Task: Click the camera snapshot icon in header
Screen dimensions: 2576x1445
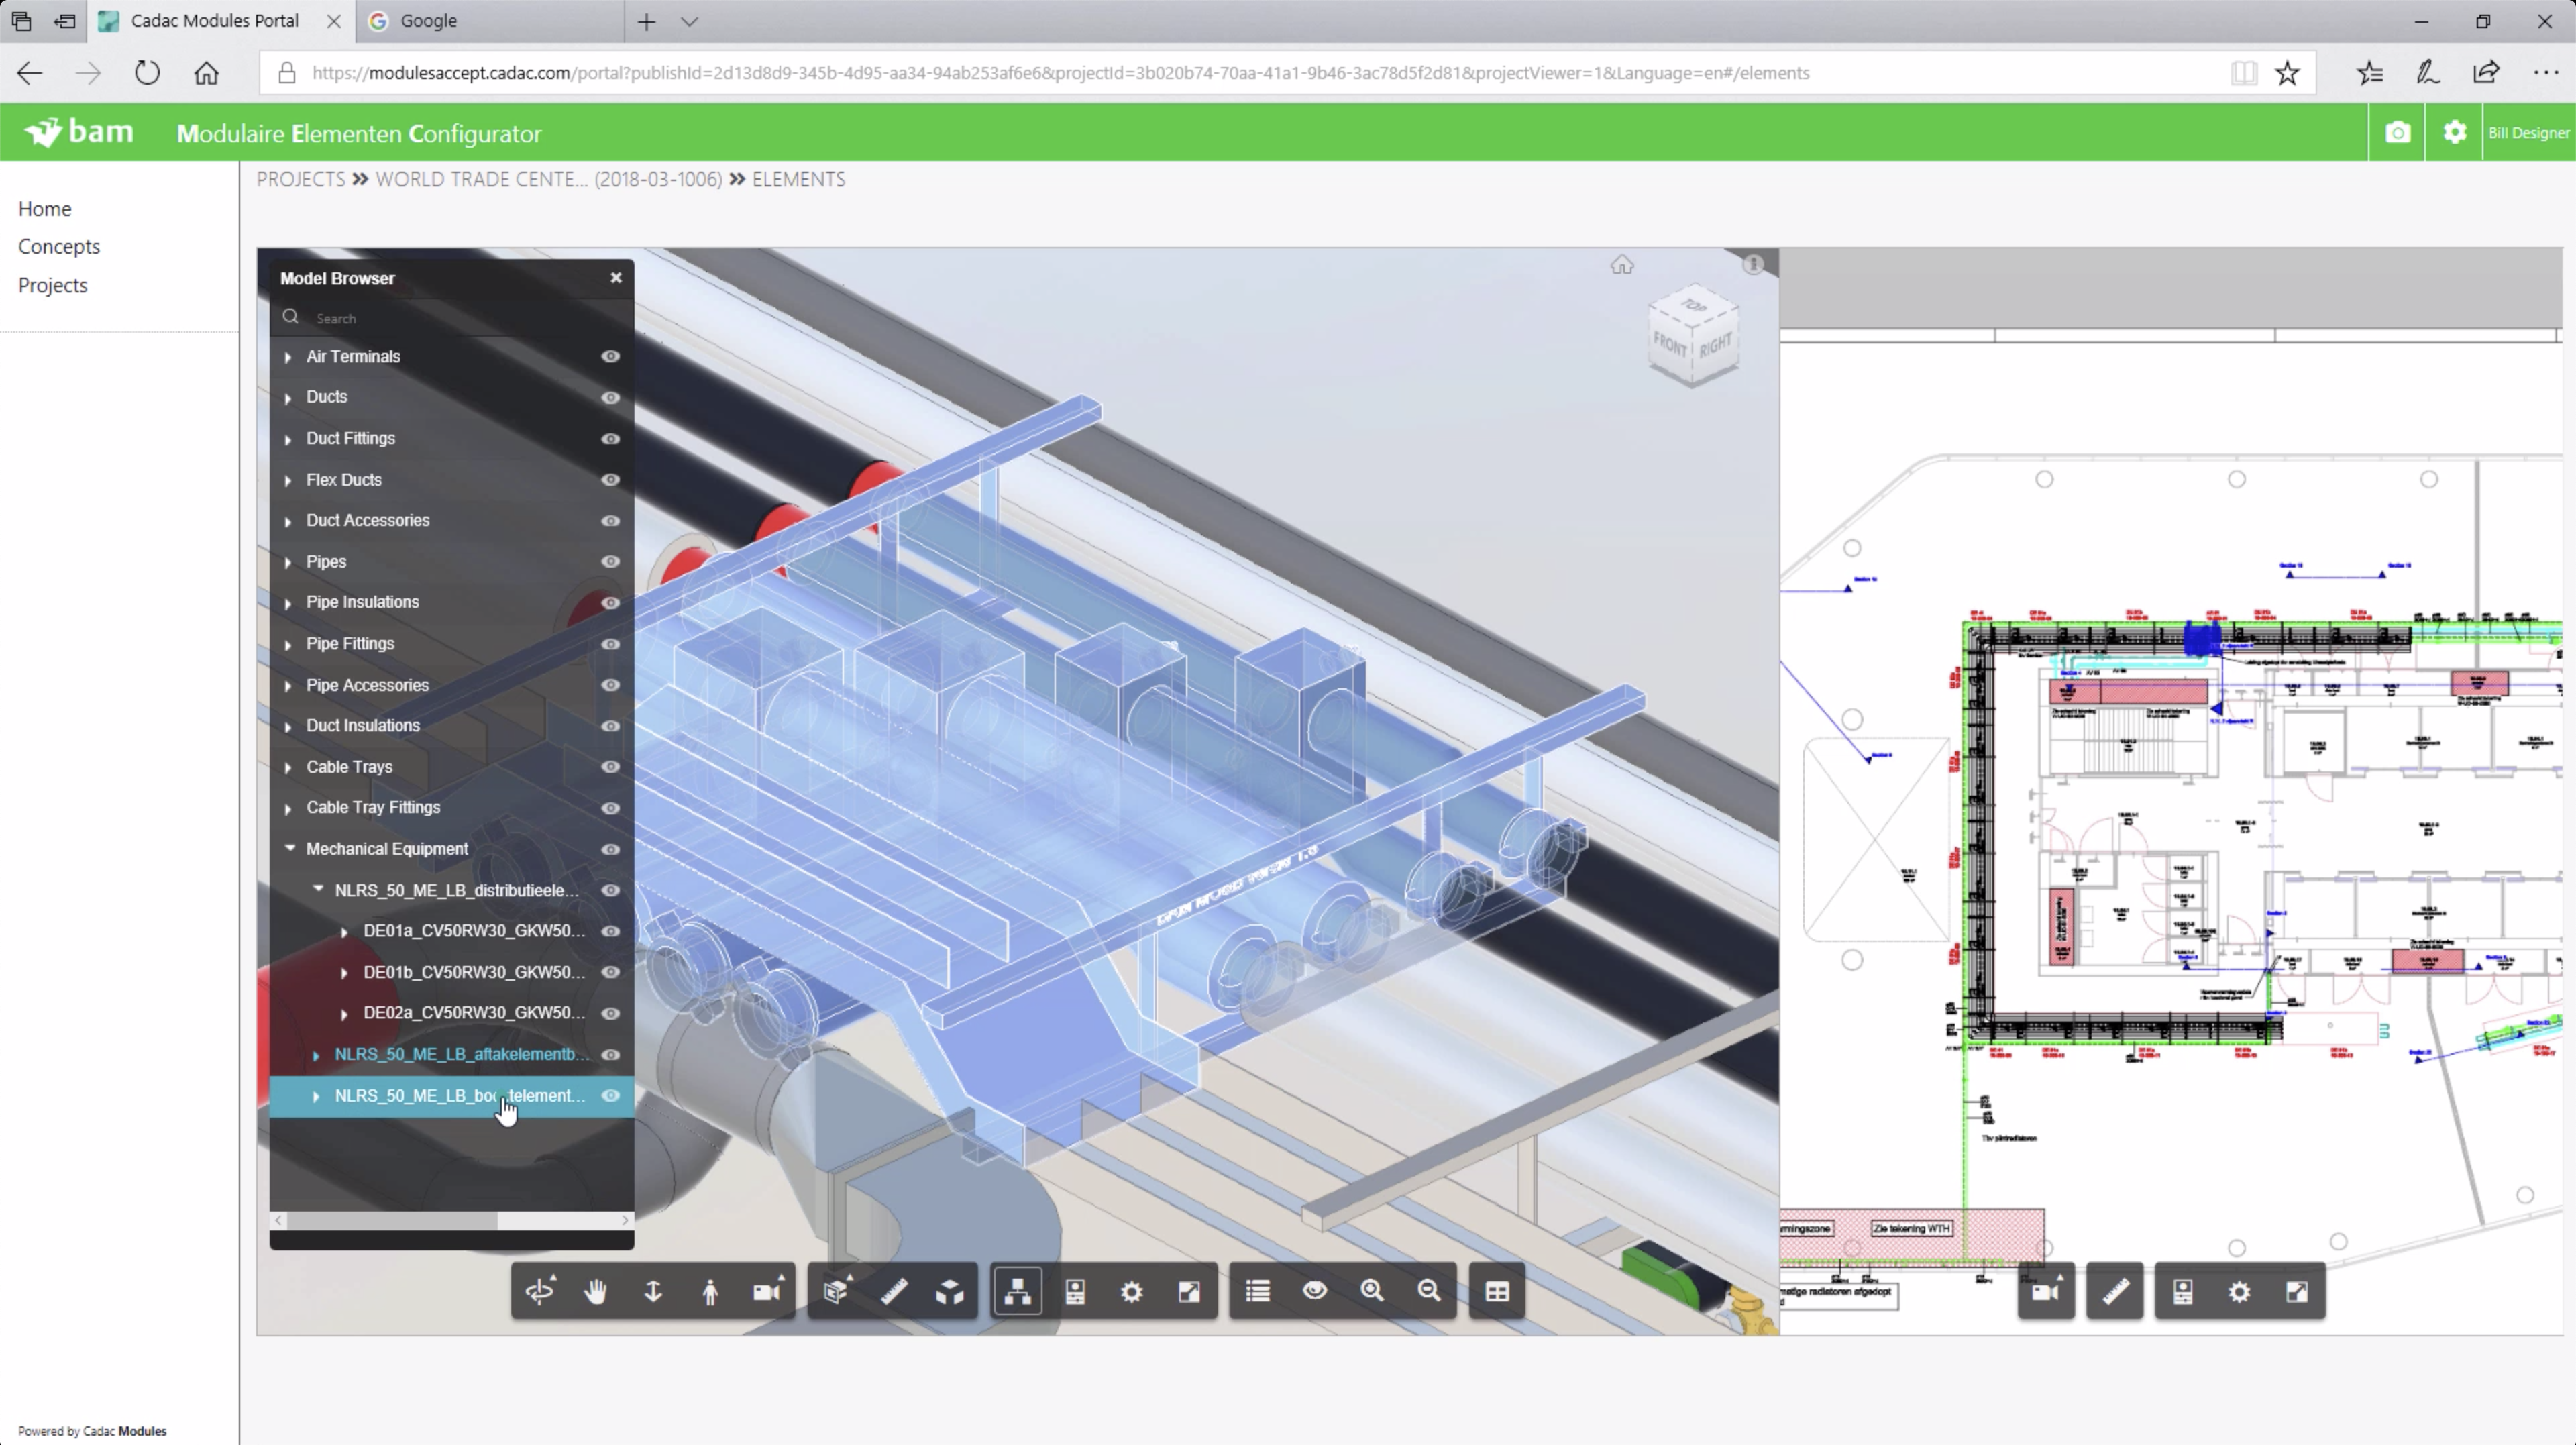Action: [x=2398, y=132]
